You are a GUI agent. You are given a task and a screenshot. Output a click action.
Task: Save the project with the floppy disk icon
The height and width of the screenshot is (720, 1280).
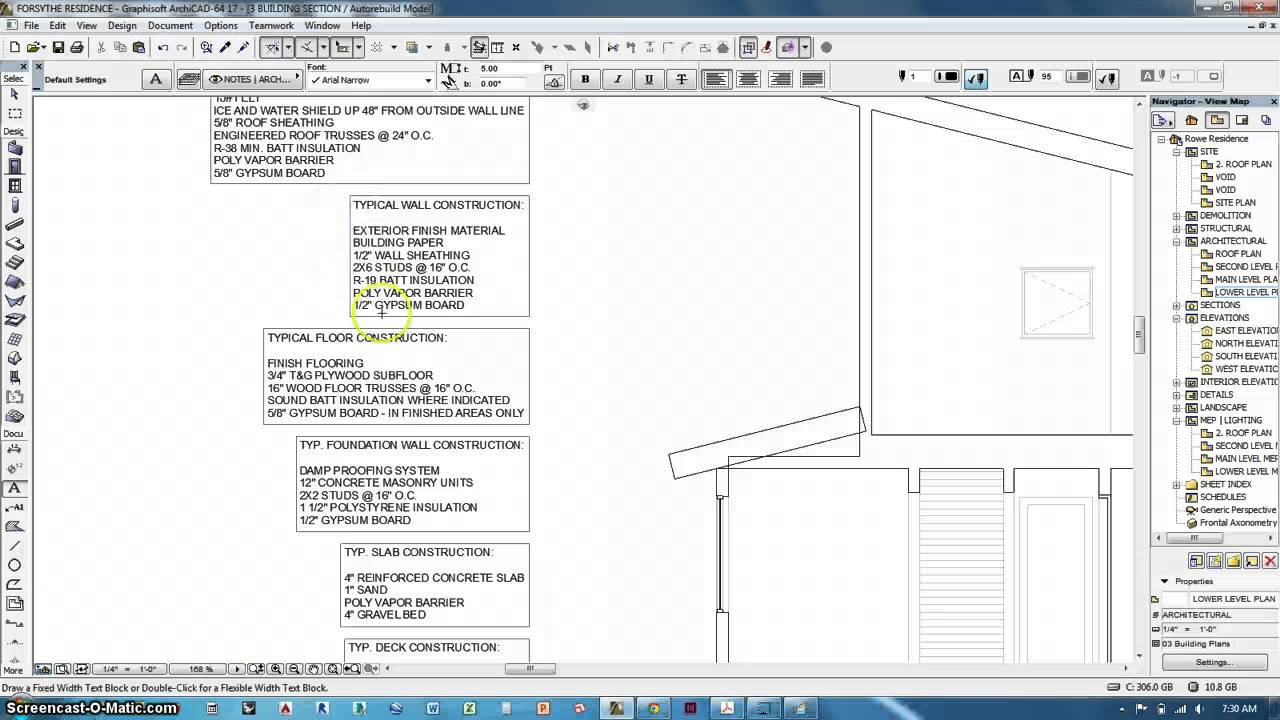(x=58, y=47)
